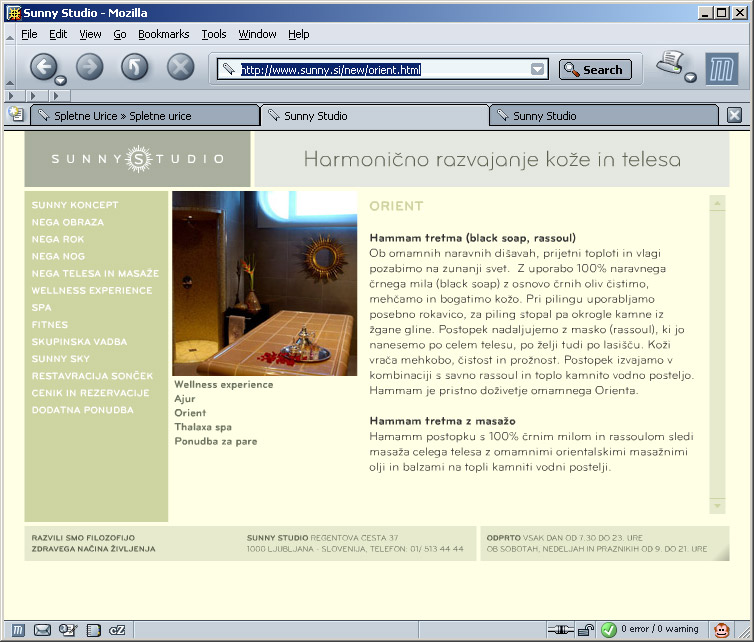754x642 pixels.
Task: Click the content scrollbar down arrow
Action: (717, 506)
